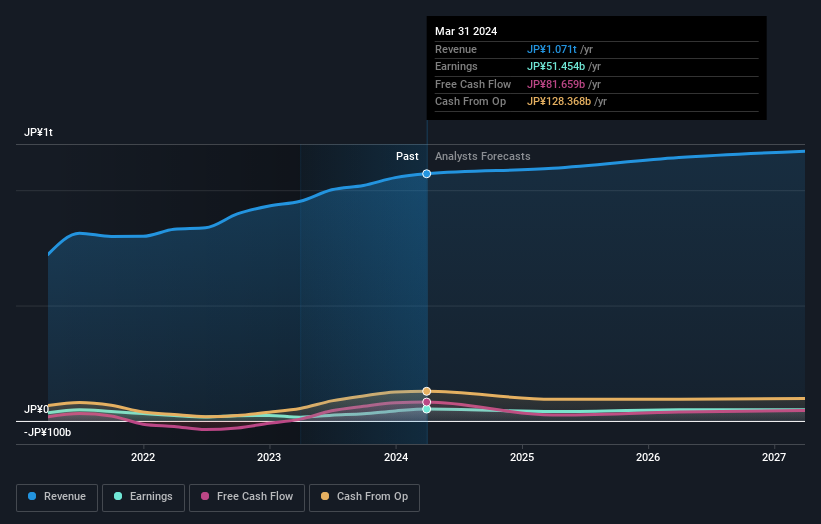
Task: Click the tooltip 'Free Cash Flow' row label
Action: [x=473, y=84]
